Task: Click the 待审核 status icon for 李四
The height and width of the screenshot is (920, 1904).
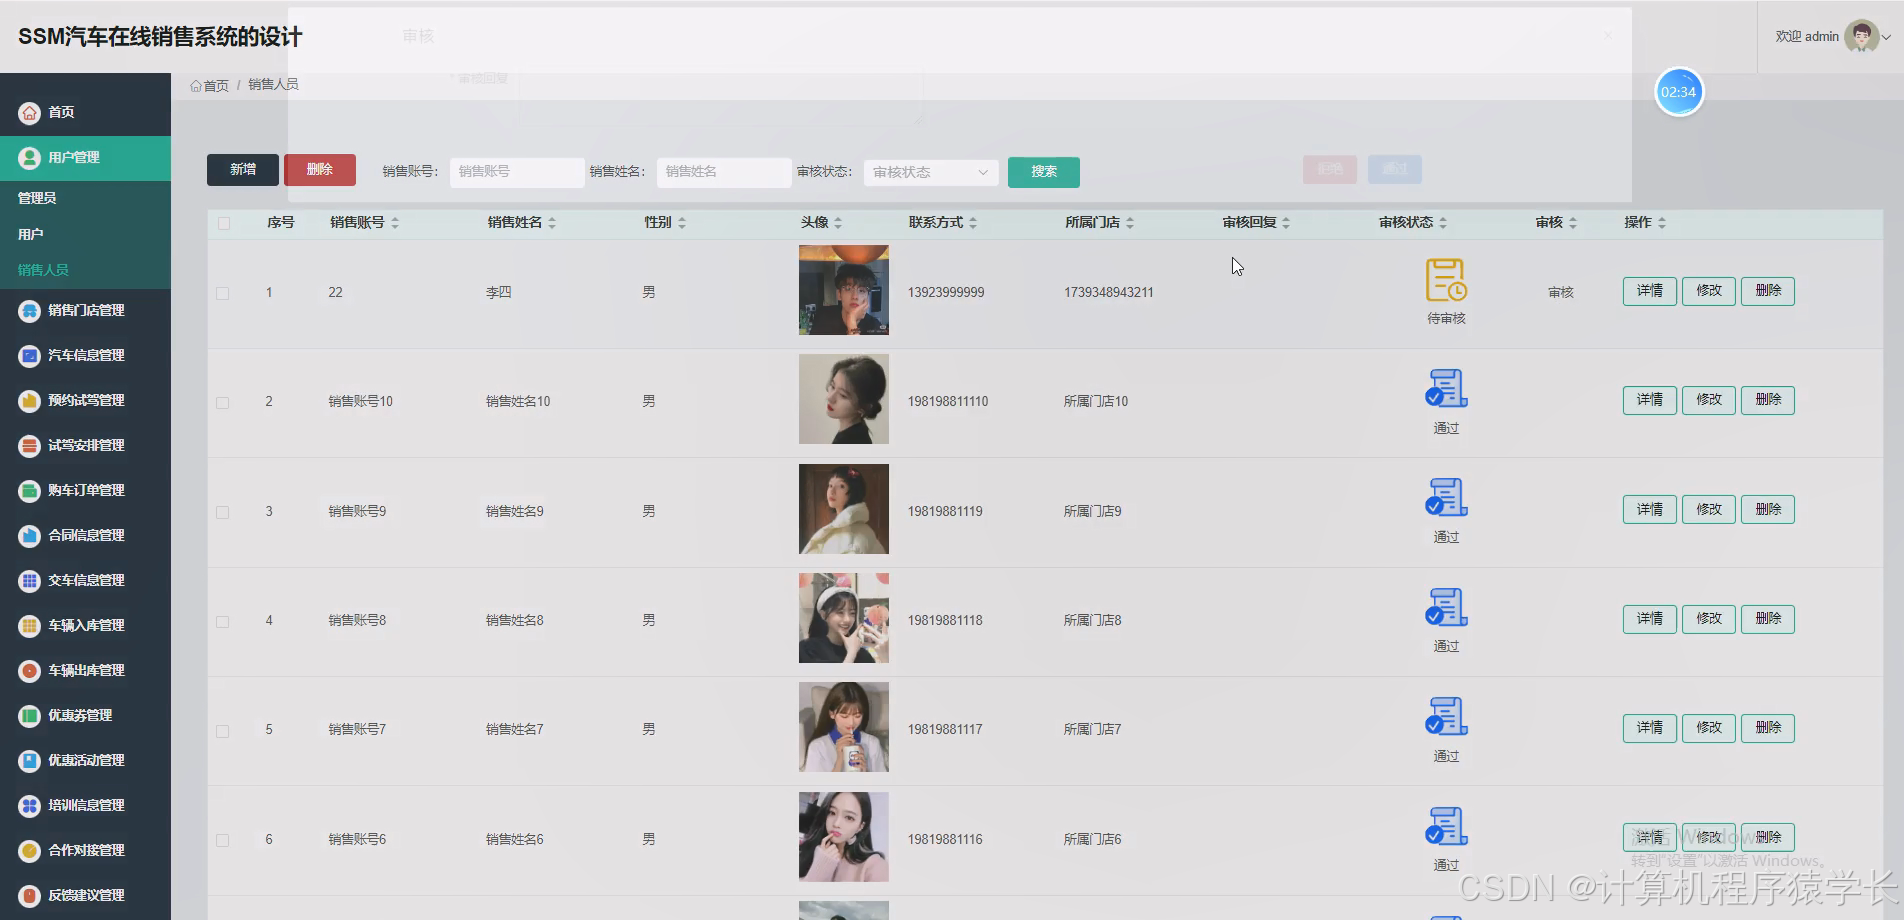Action: (x=1446, y=280)
